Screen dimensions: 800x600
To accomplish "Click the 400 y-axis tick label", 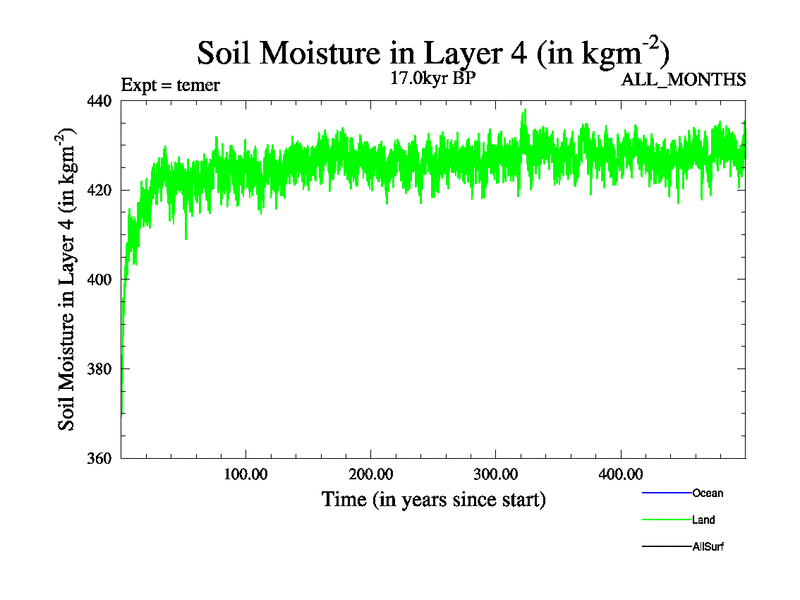I will (x=98, y=280).
